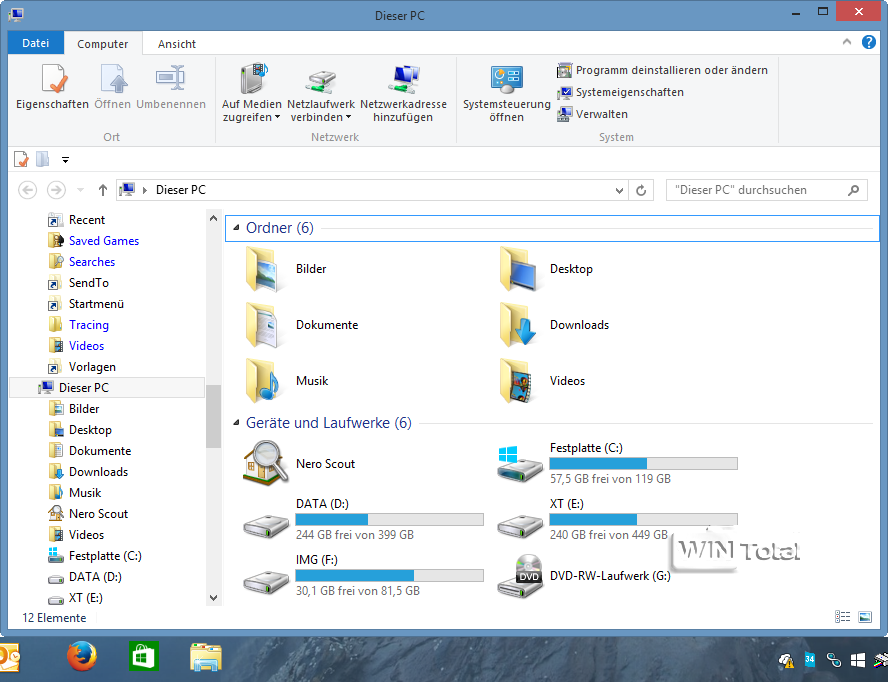Viewport: 888px width, 682px height.
Task: Open Firefox from the taskbar
Action: pos(82,656)
